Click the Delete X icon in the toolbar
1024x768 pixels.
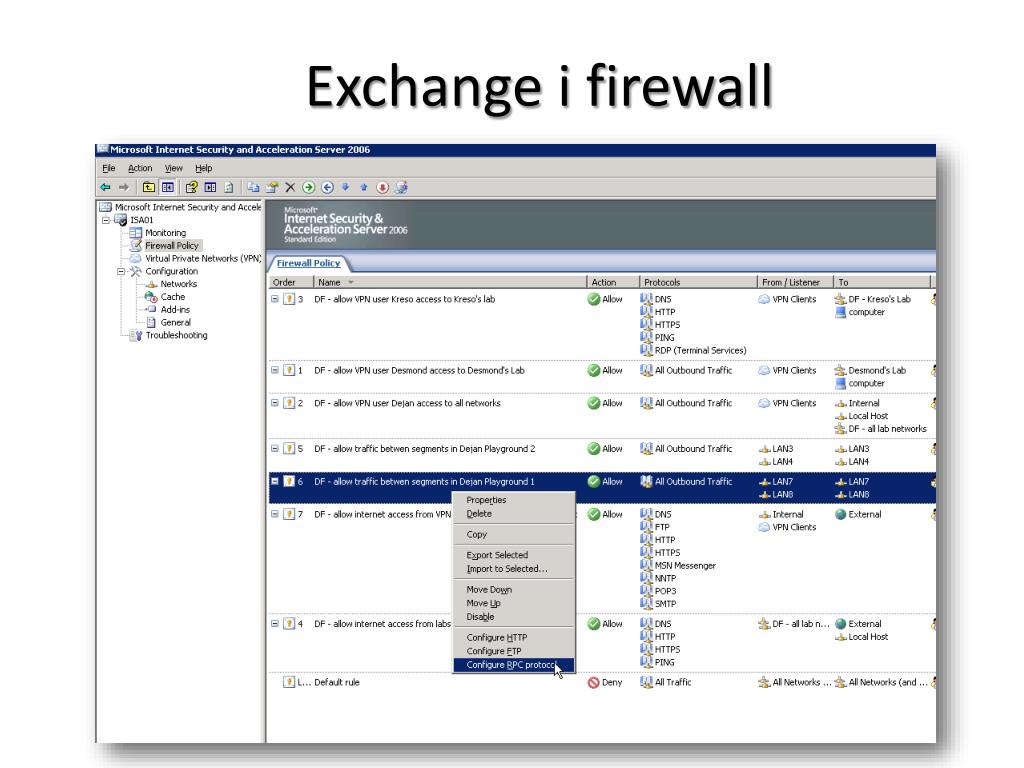coord(290,187)
